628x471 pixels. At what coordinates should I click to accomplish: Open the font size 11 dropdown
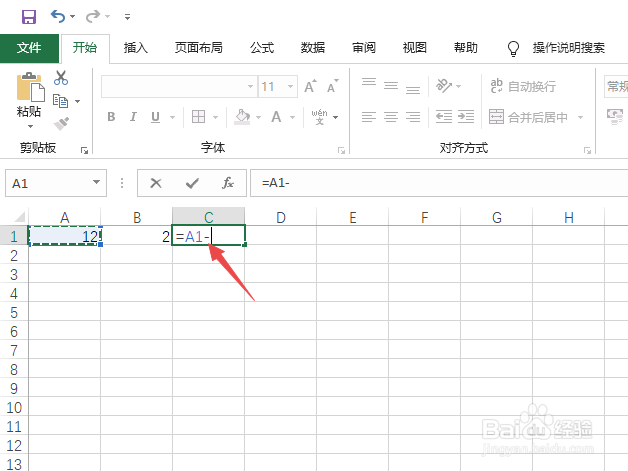pos(290,87)
